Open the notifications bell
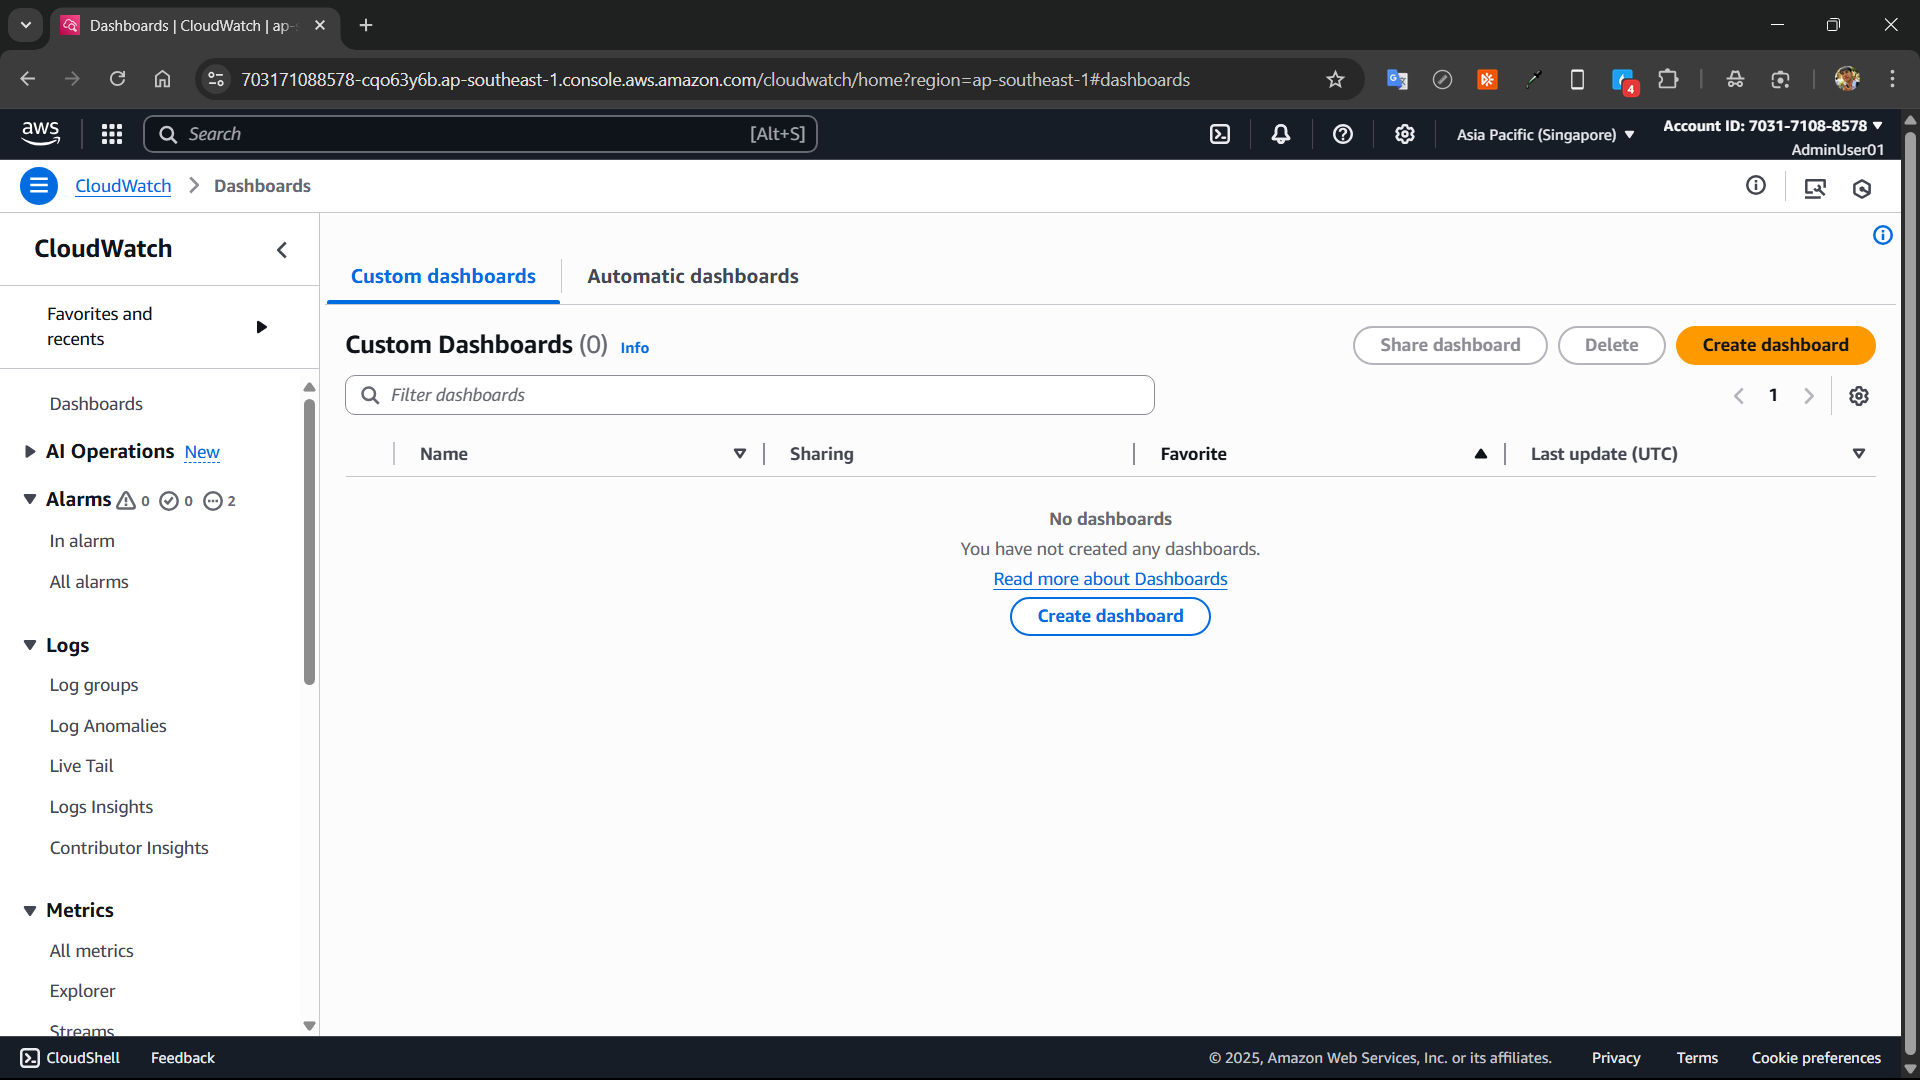The image size is (1920, 1080). pos(1281,134)
